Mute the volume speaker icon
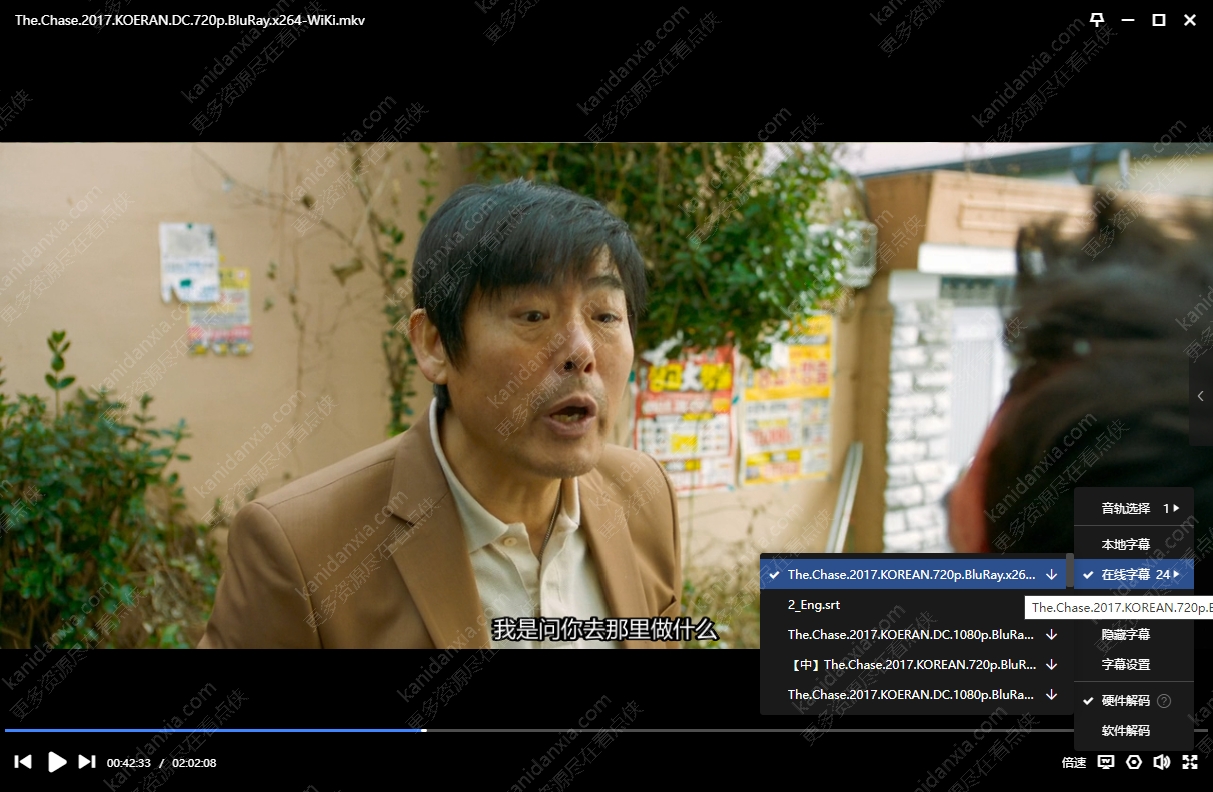This screenshot has height=792, width=1213. (1161, 762)
